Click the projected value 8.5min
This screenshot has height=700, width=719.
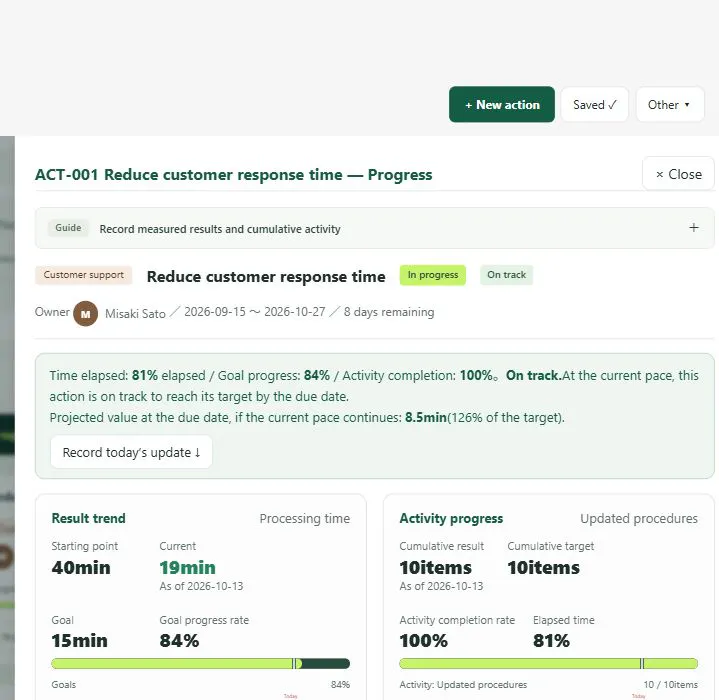point(426,418)
